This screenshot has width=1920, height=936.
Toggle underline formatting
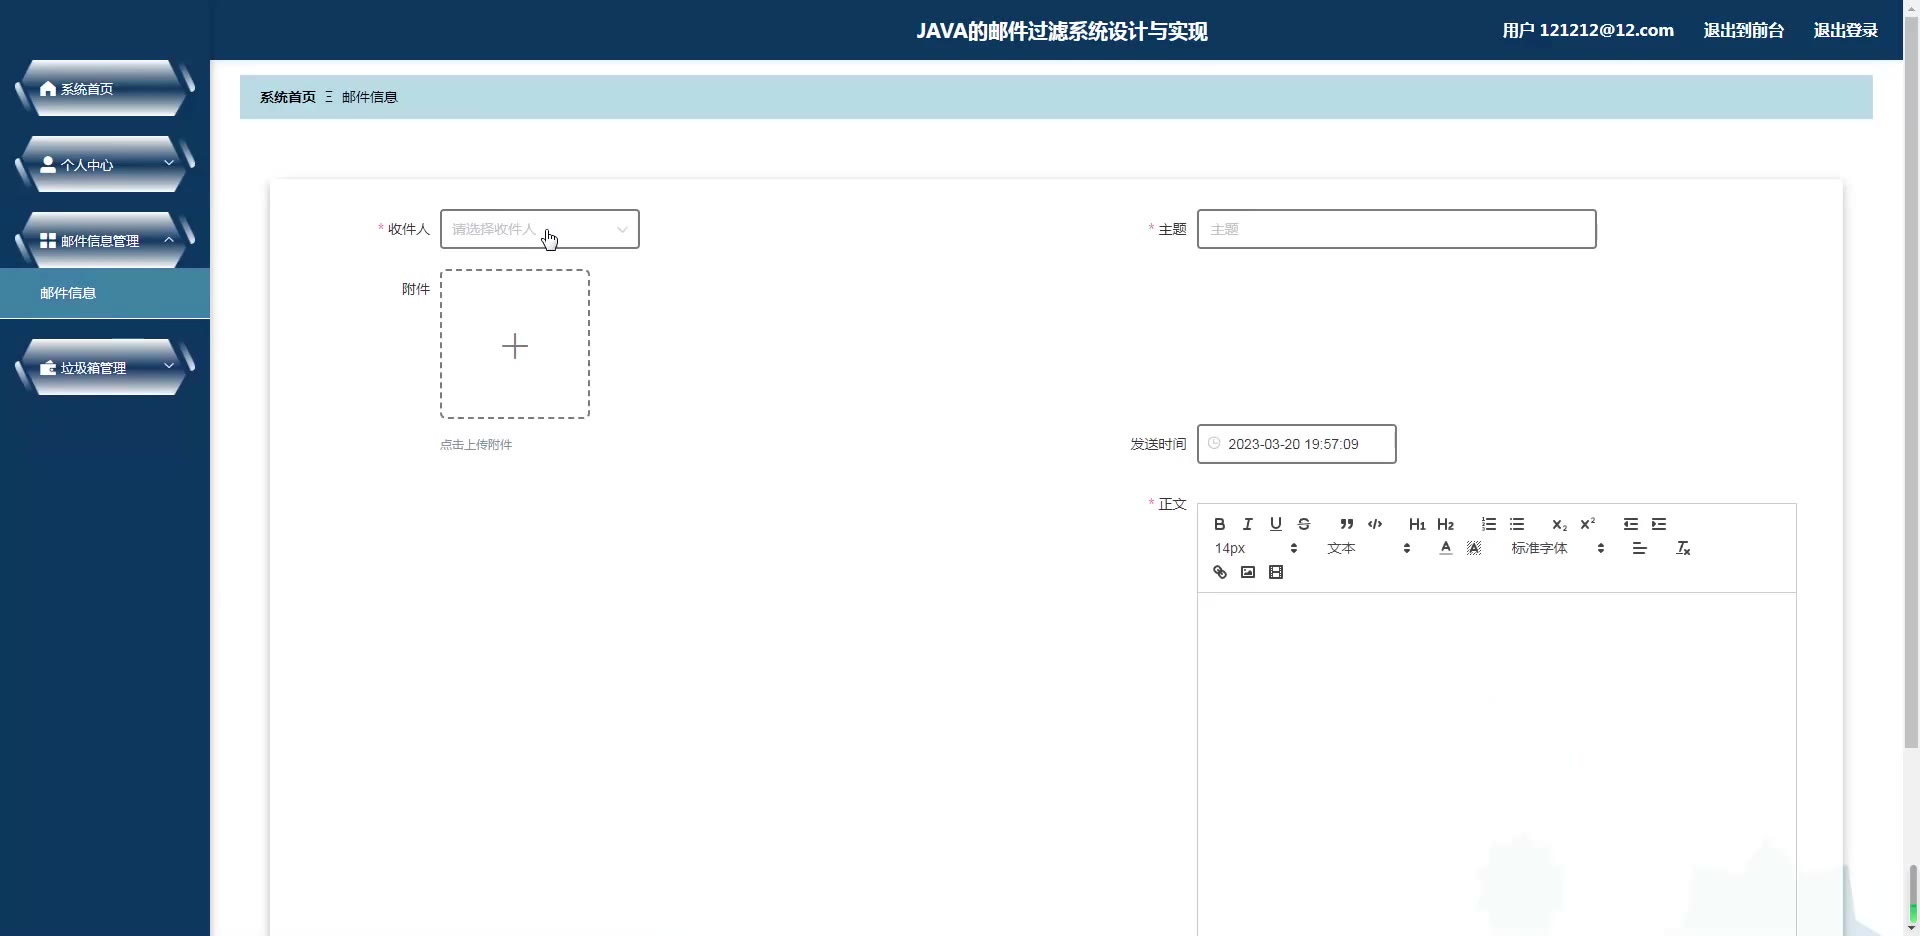[x=1275, y=524]
